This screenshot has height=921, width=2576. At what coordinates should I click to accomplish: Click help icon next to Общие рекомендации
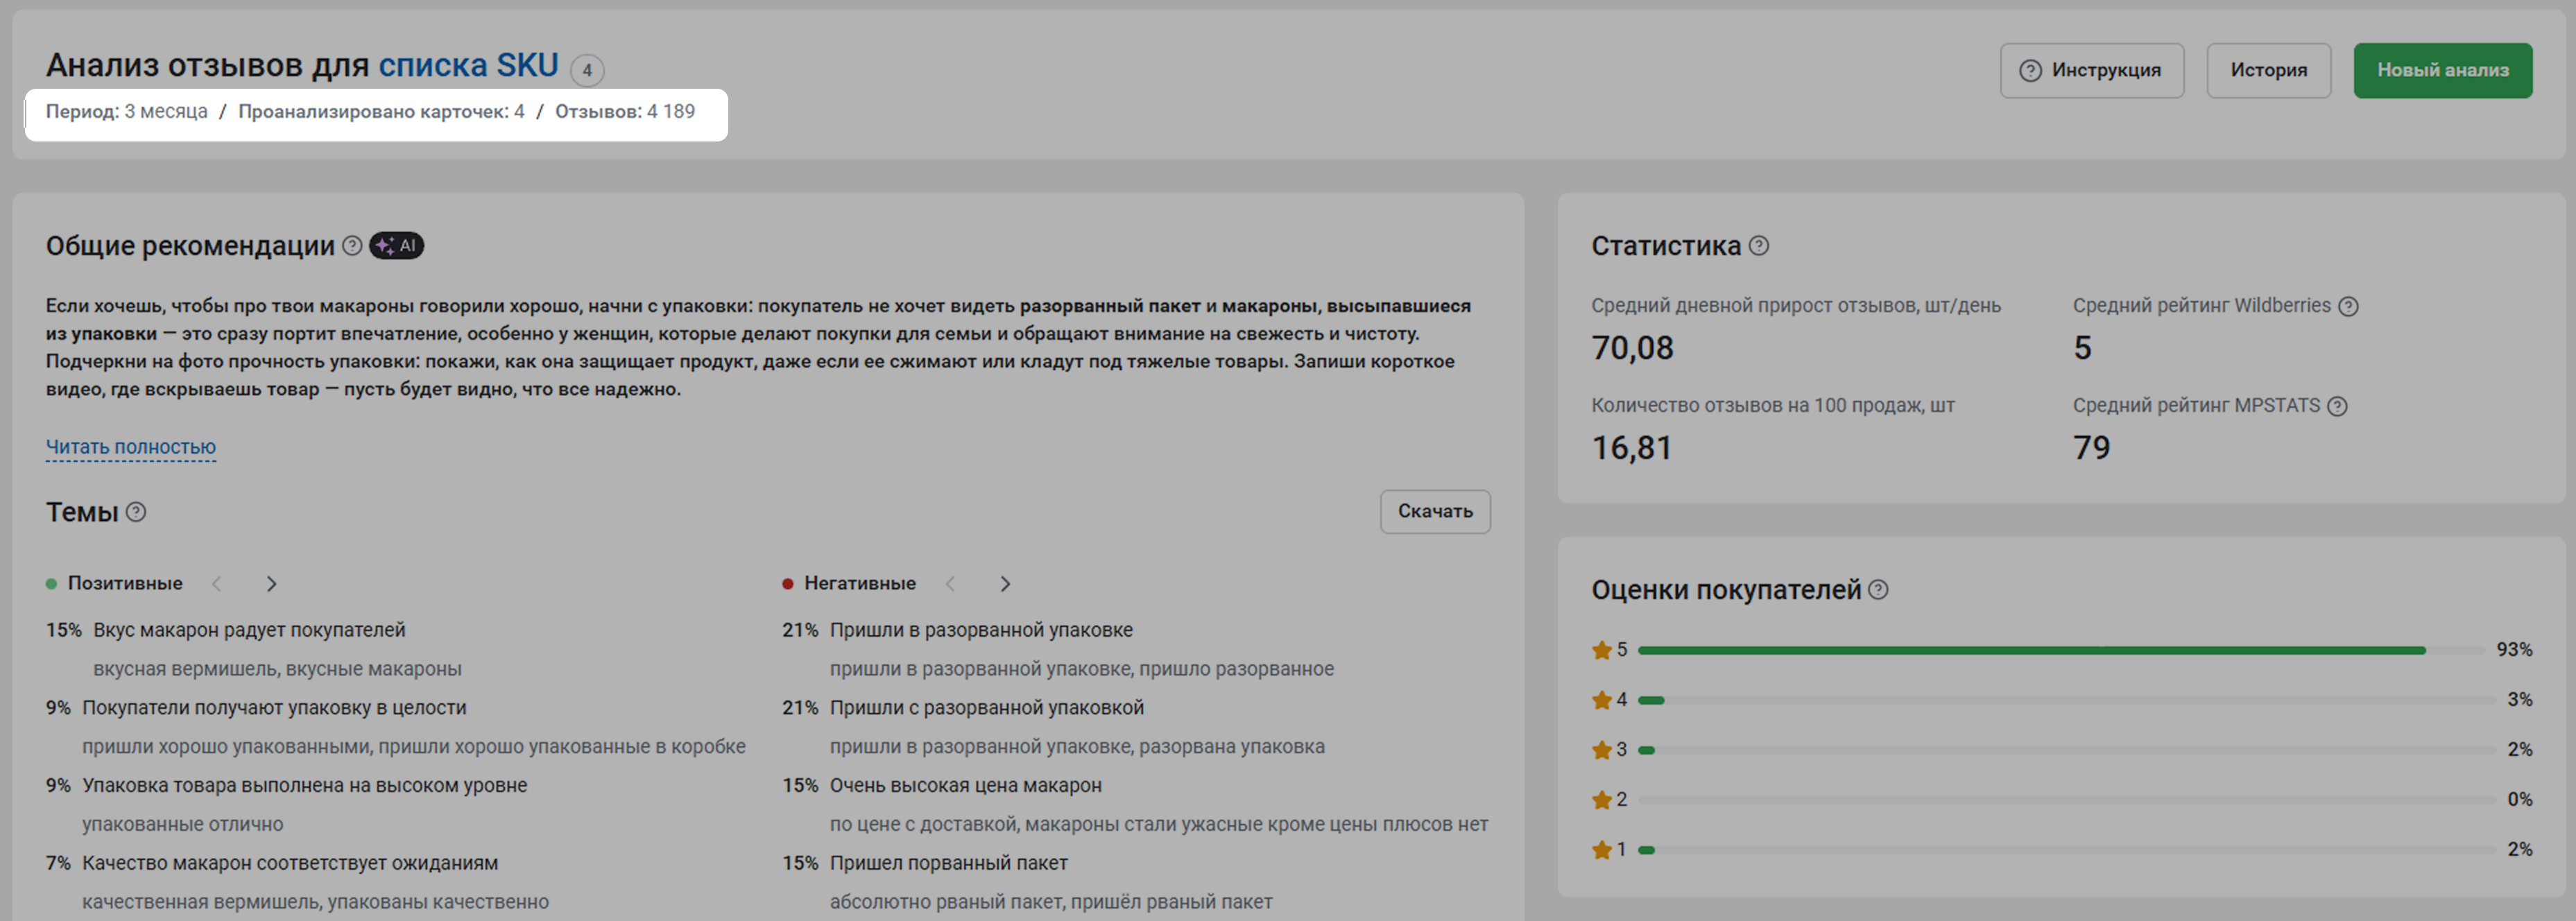click(x=352, y=245)
